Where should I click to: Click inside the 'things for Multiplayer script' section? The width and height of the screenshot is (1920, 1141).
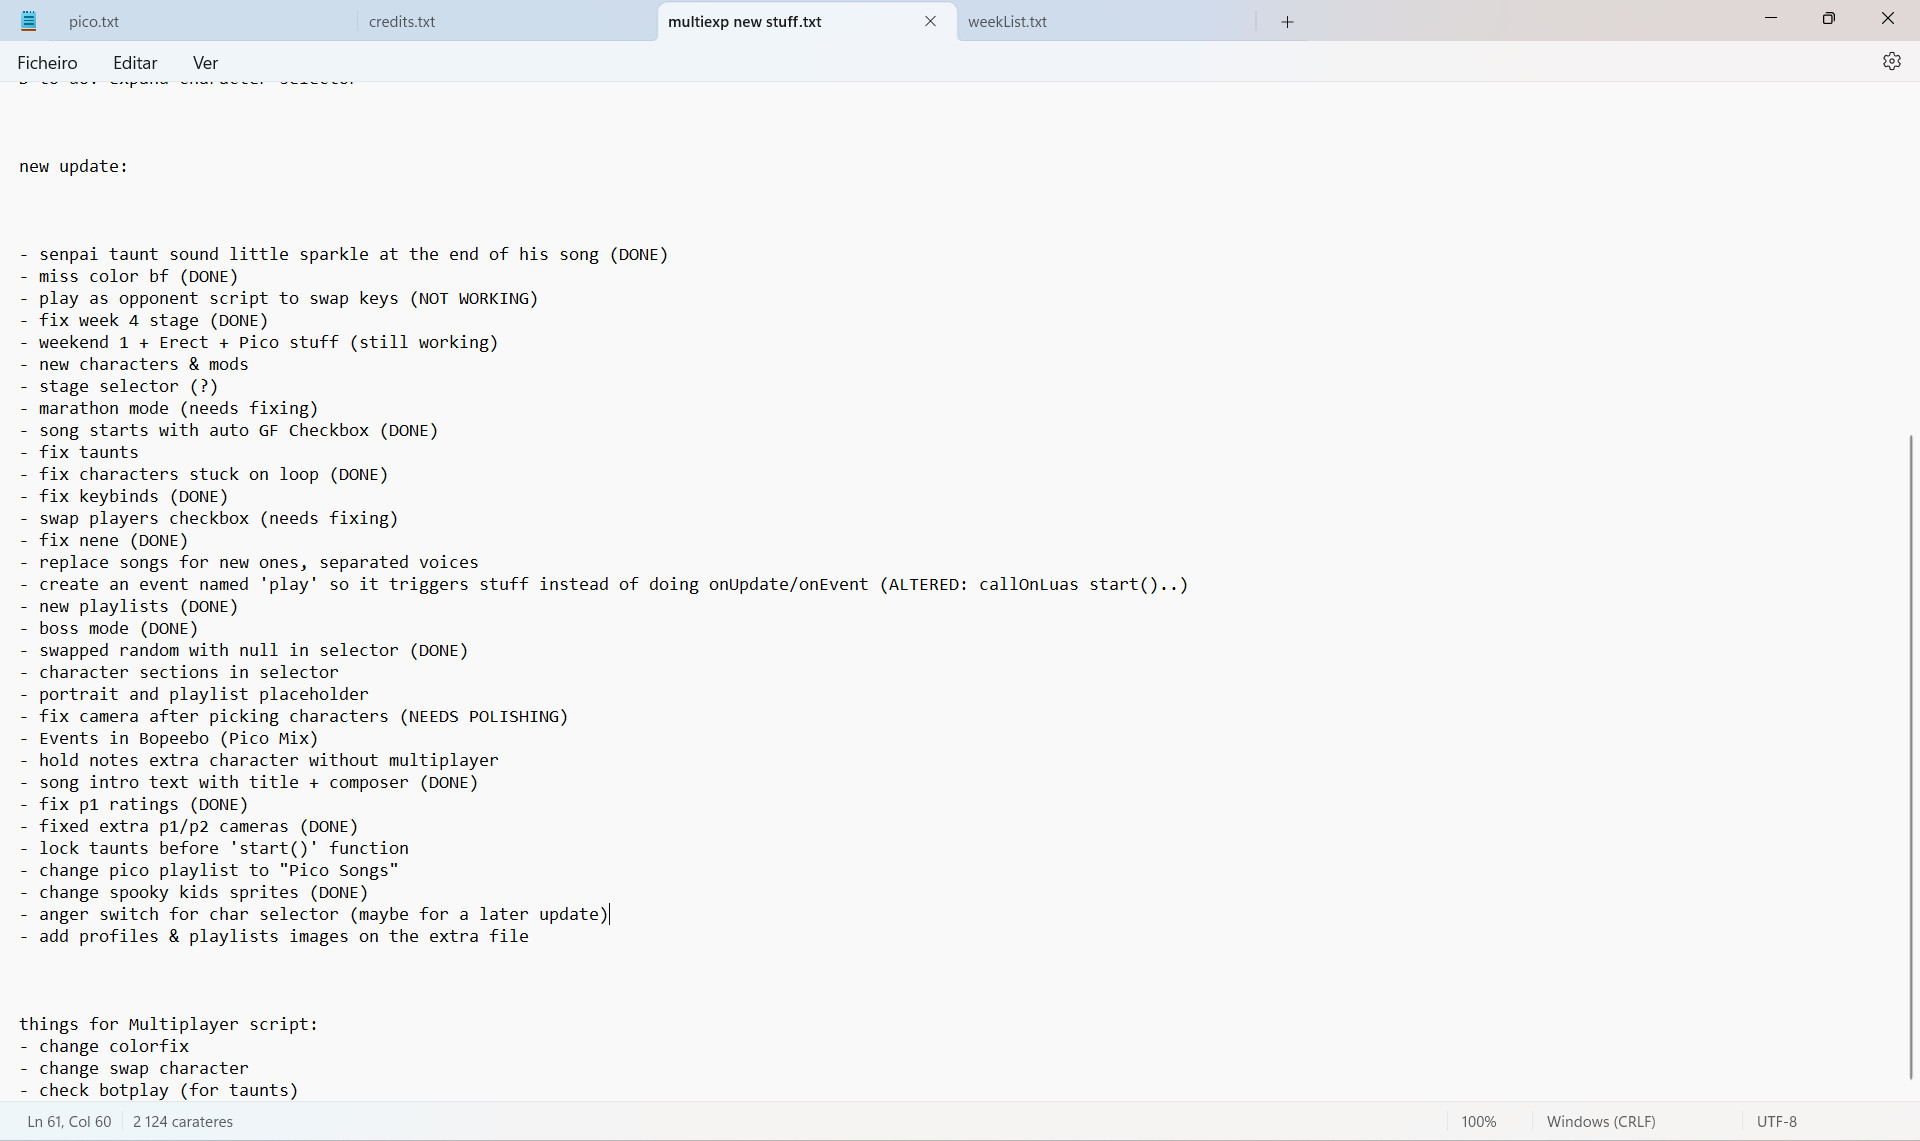tap(168, 1024)
